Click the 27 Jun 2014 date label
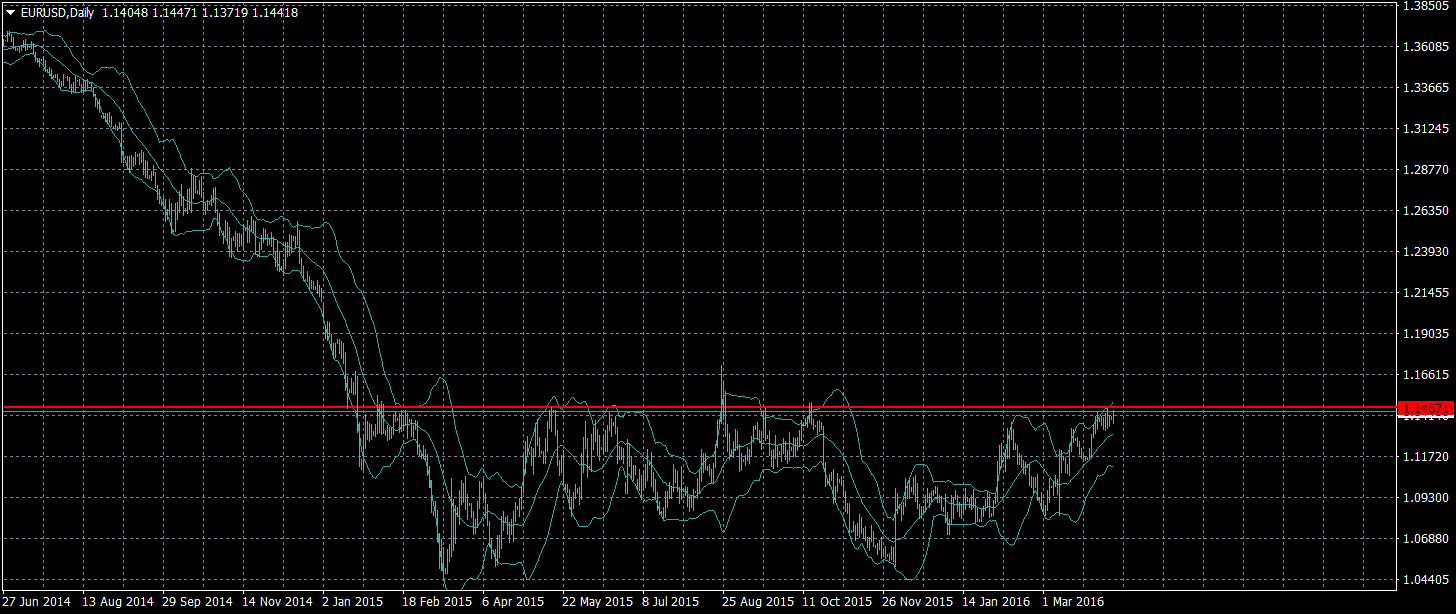Screen dimensions: 1456x614 [x=37, y=602]
